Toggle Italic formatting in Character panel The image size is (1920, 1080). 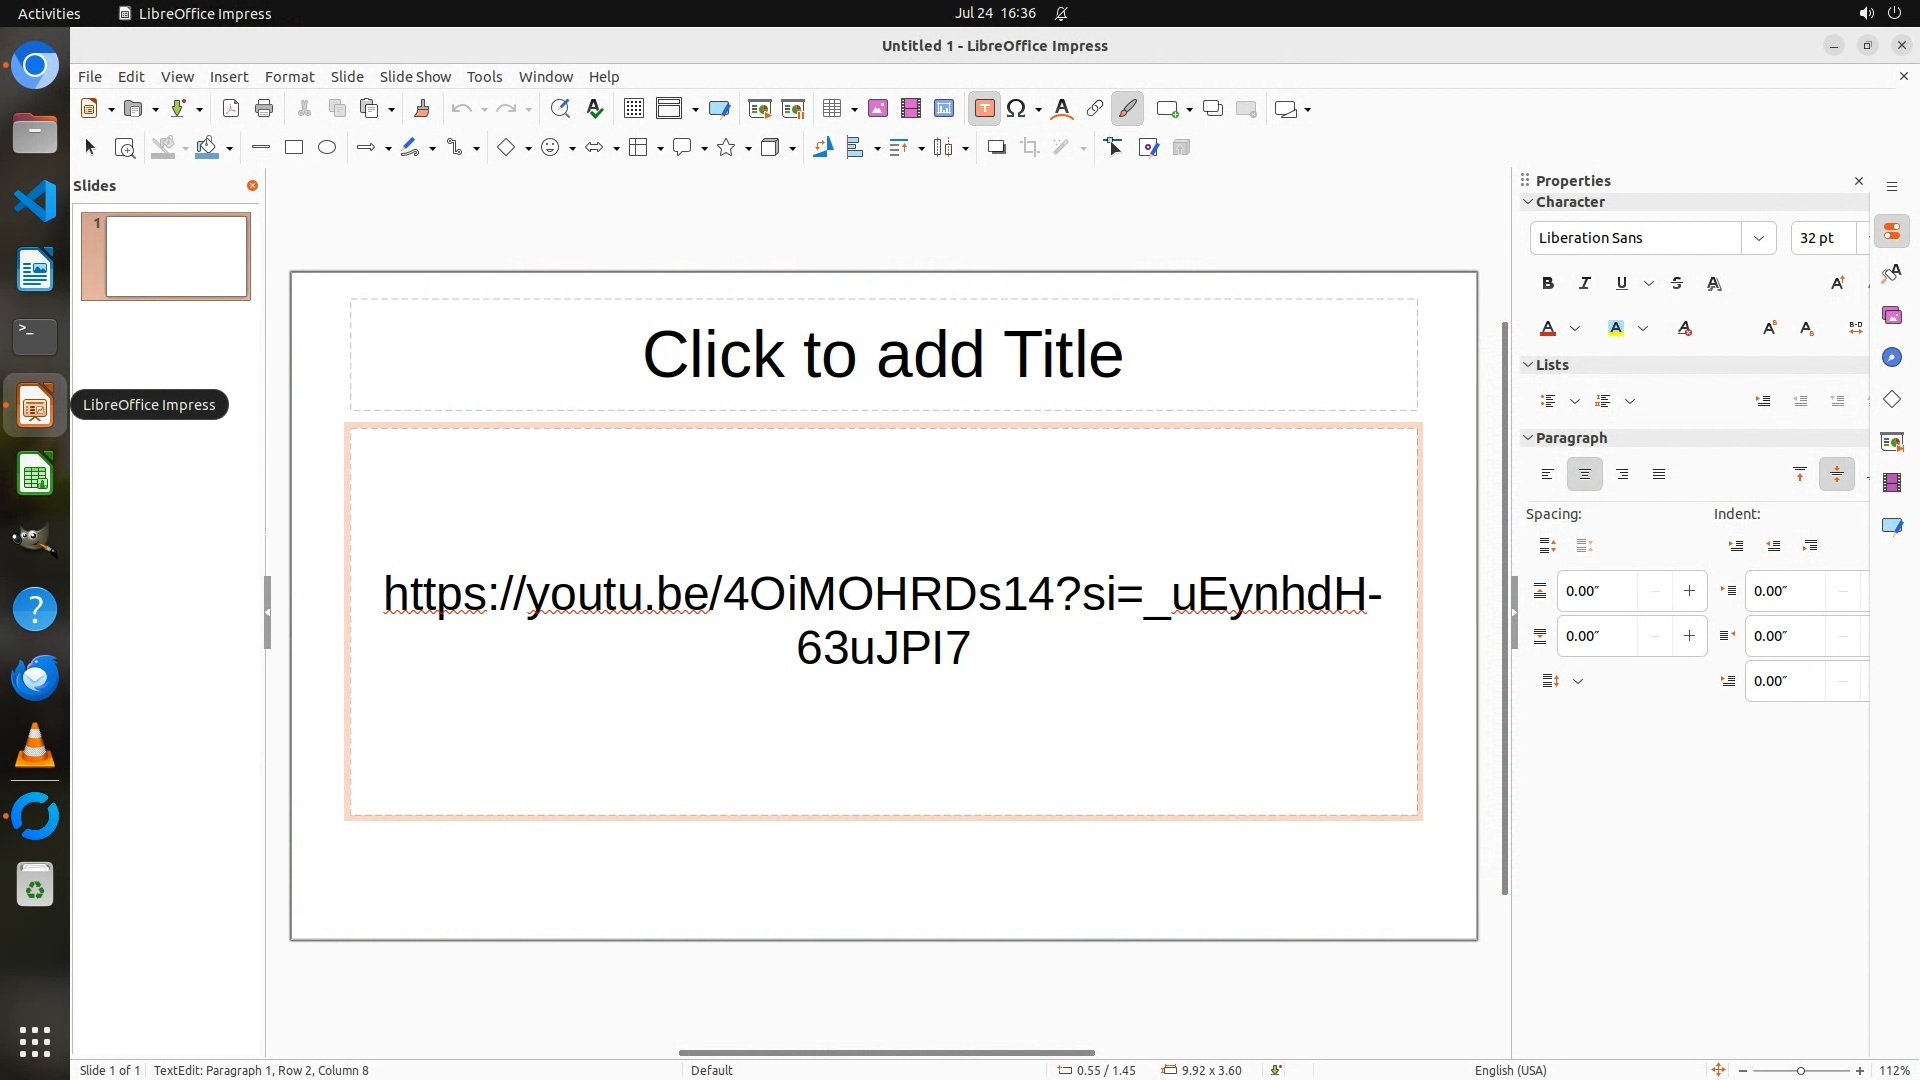tap(1584, 284)
